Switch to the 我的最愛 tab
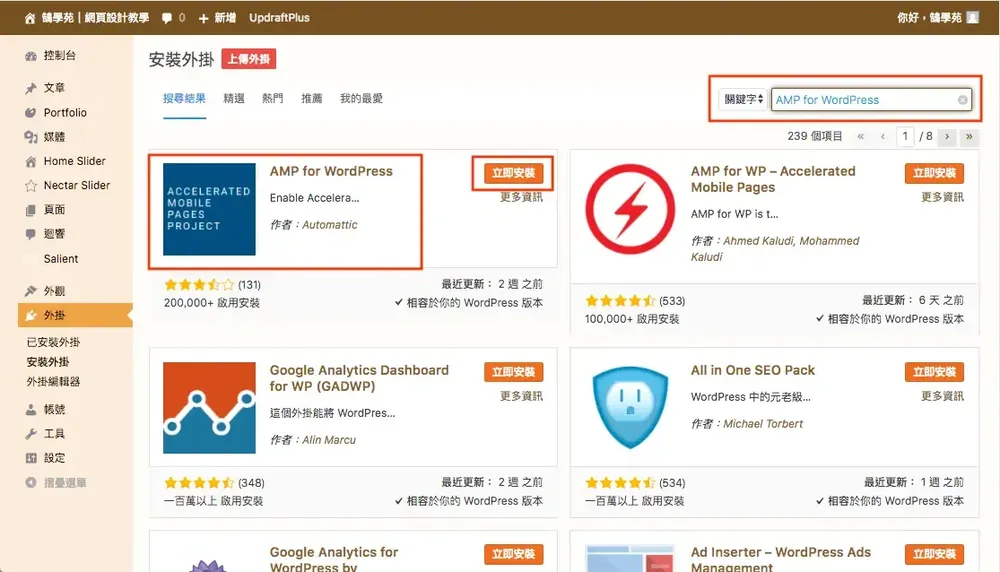 click(x=362, y=98)
